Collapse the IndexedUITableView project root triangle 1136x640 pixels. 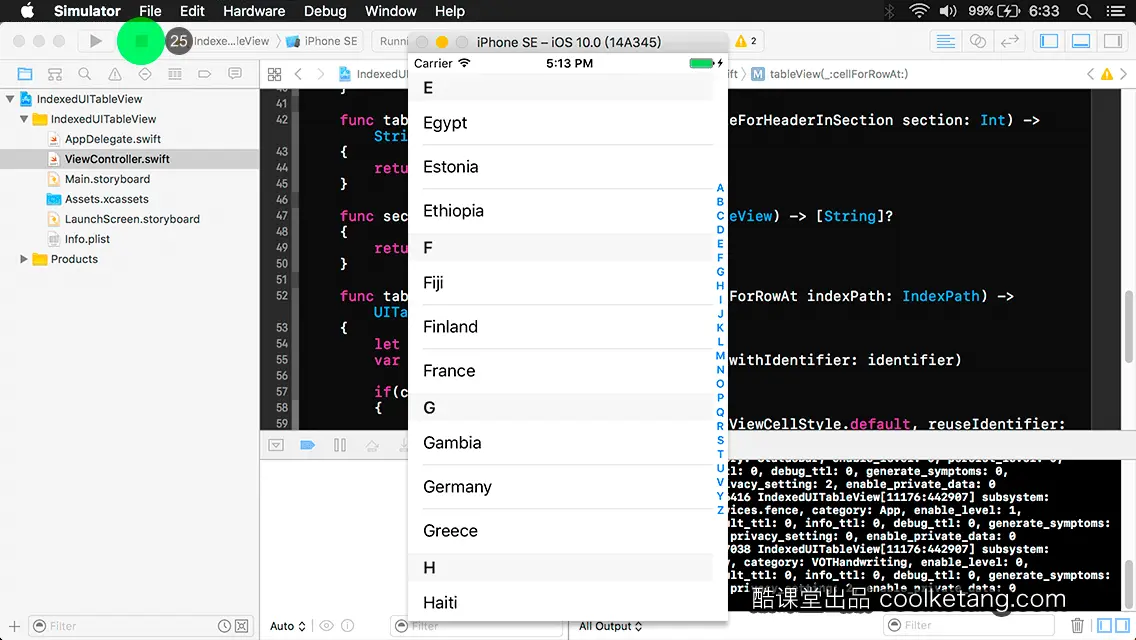10,99
